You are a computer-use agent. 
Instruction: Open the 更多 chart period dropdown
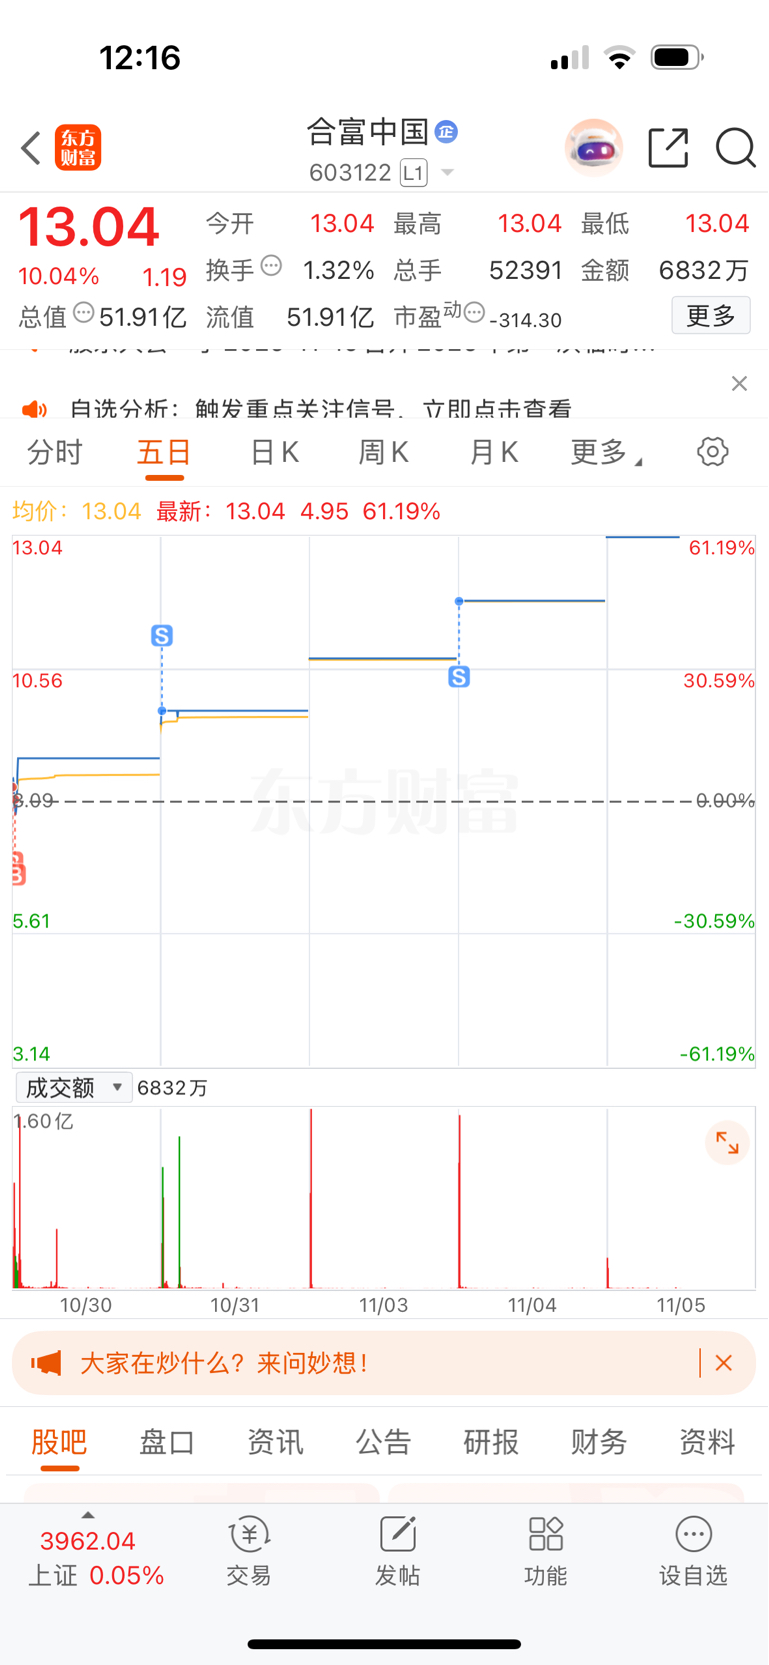click(606, 453)
